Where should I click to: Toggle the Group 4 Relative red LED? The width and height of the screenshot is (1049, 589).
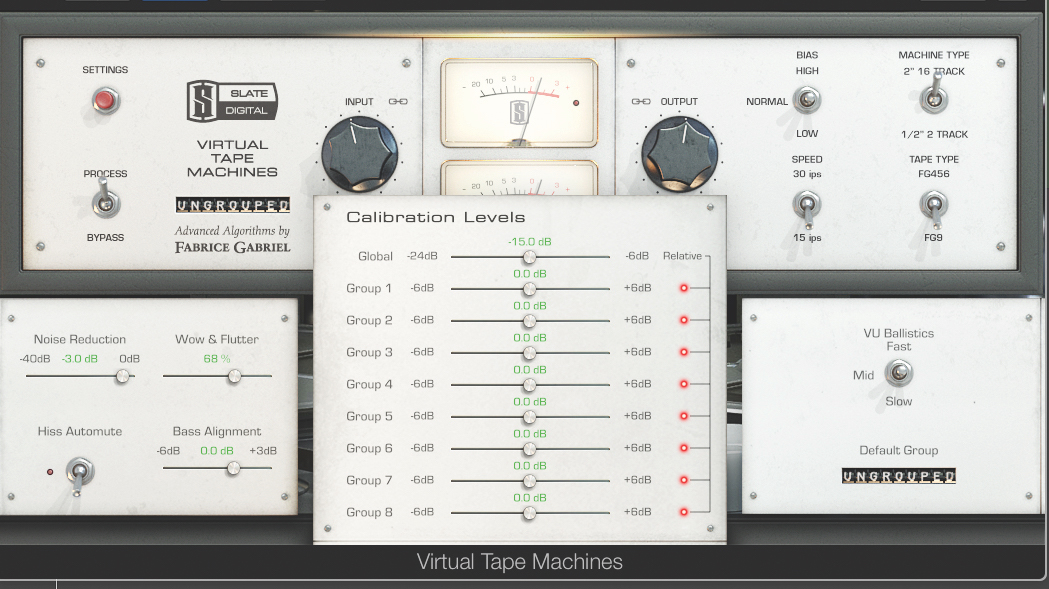coord(684,384)
